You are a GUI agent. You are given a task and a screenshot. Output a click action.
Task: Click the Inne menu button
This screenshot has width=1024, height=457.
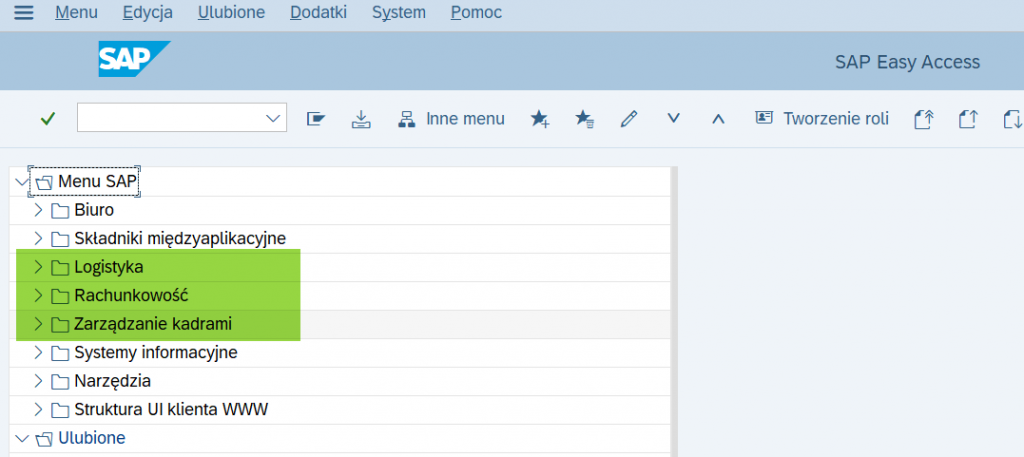[451, 119]
